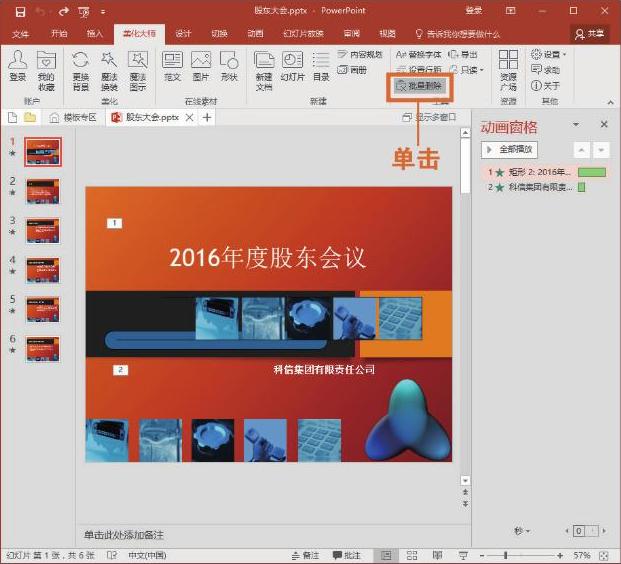Click 全部播放 in animation pane
The width and height of the screenshot is (621, 564).
pos(509,149)
